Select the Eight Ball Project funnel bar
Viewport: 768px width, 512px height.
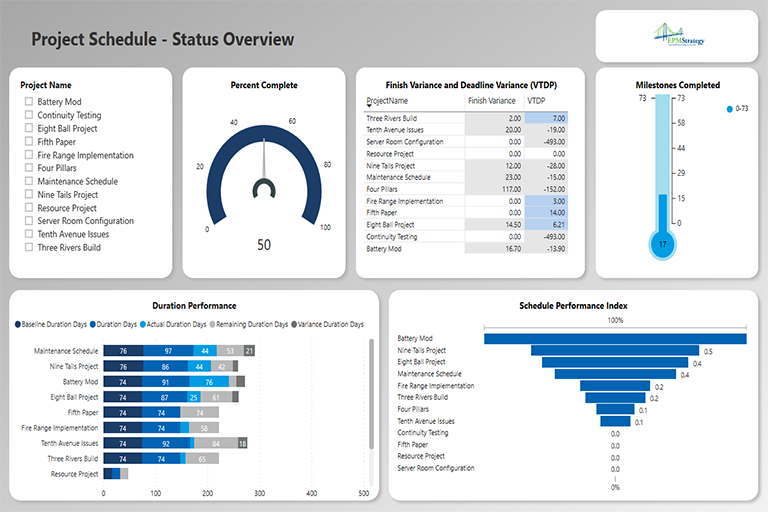click(x=615, y=362)
